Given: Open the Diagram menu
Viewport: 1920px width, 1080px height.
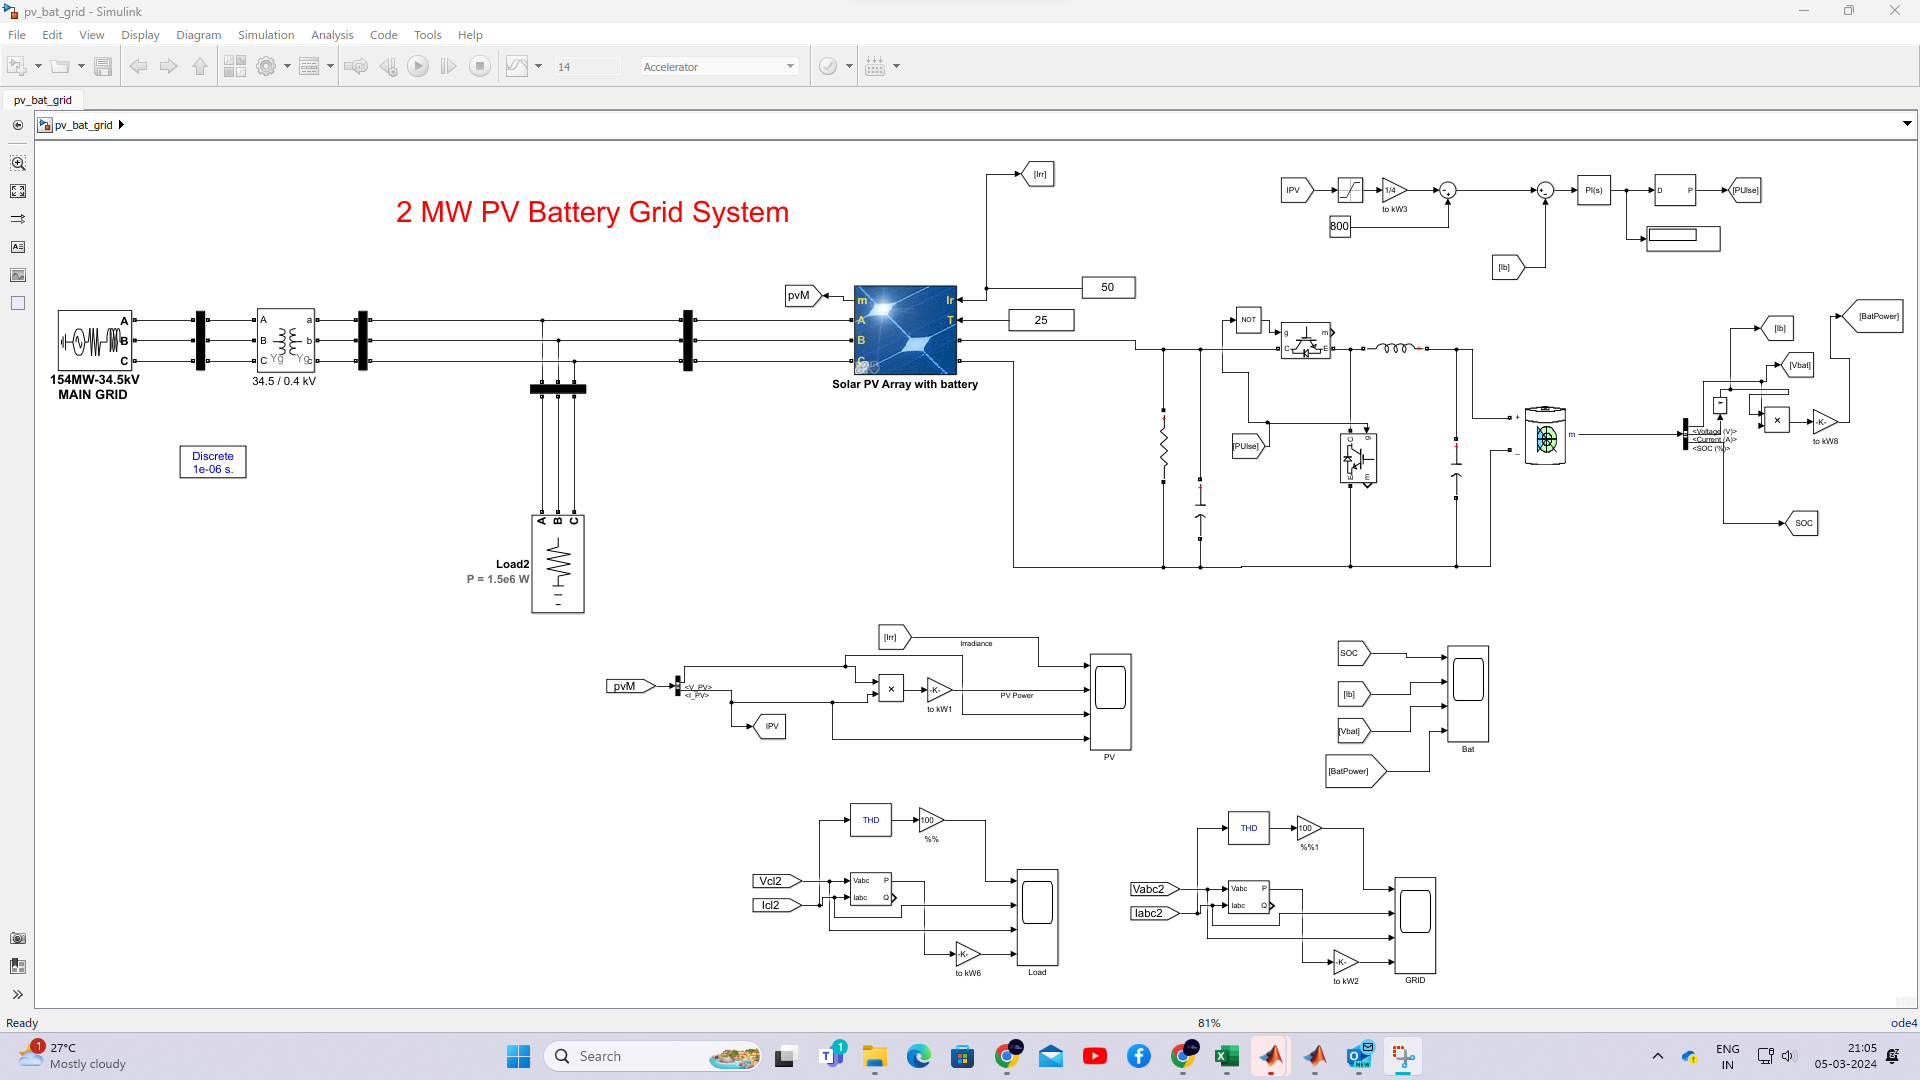Looking at the screenshot, I should tap(198, 34).
